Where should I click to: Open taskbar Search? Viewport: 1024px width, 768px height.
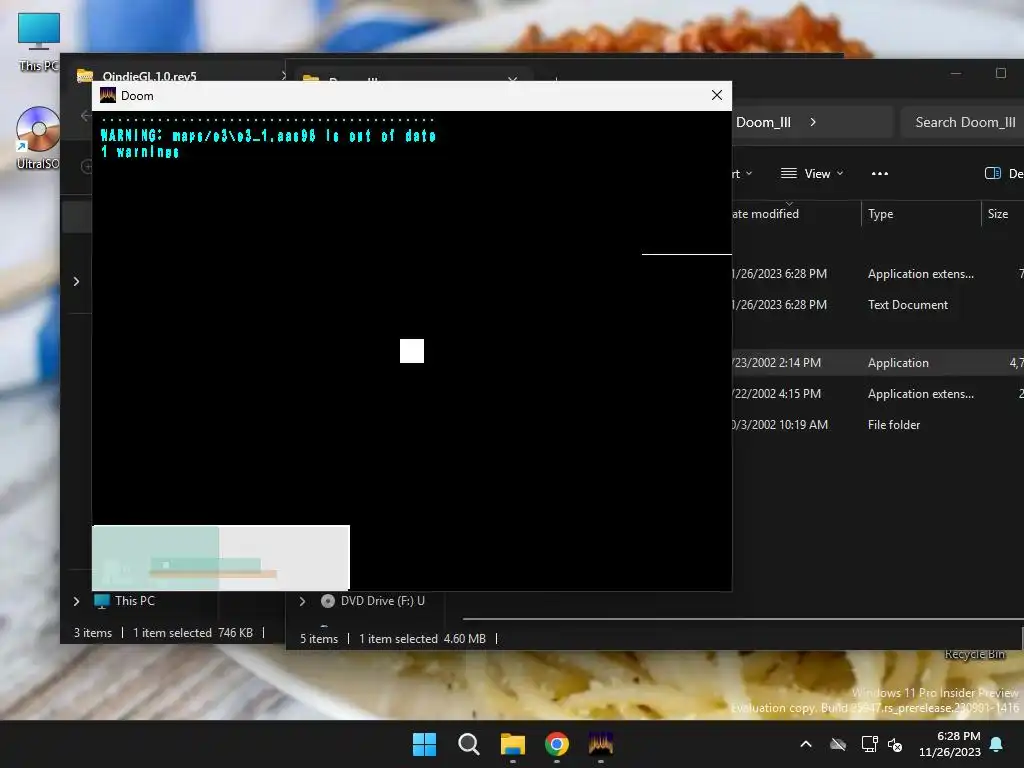click(469, 744)
